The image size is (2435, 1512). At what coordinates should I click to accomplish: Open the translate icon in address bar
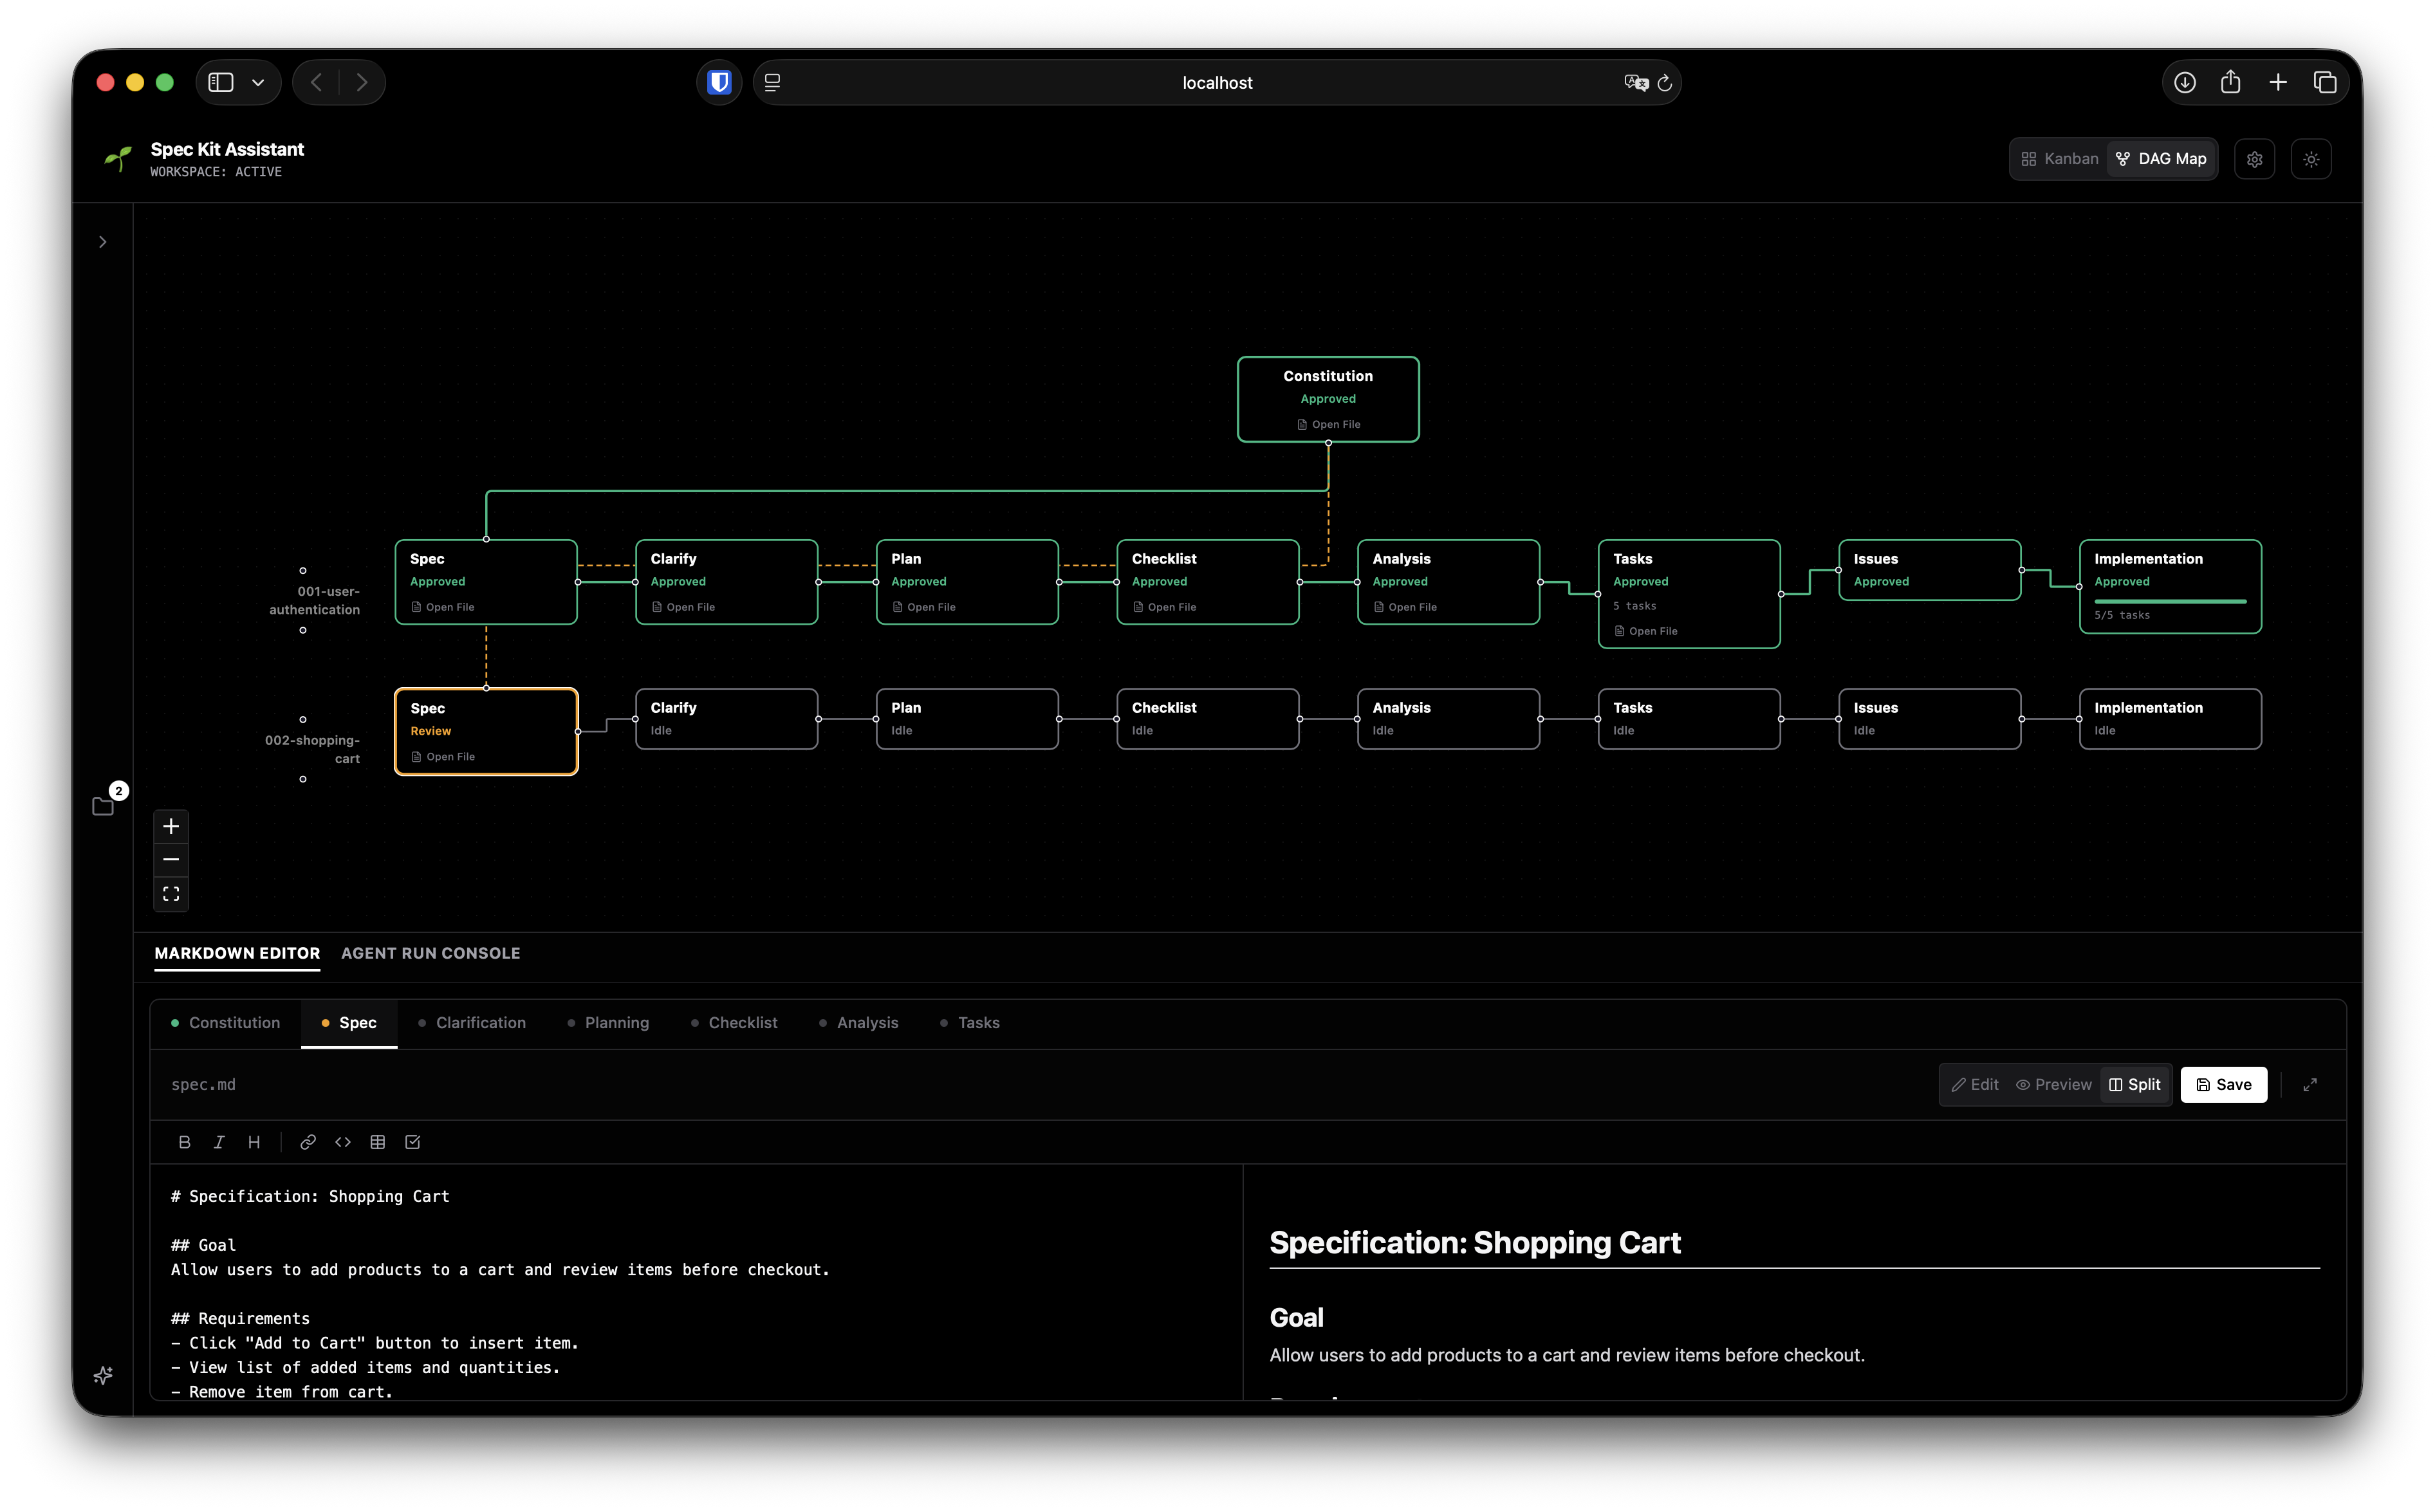[x=1636, y=83]
